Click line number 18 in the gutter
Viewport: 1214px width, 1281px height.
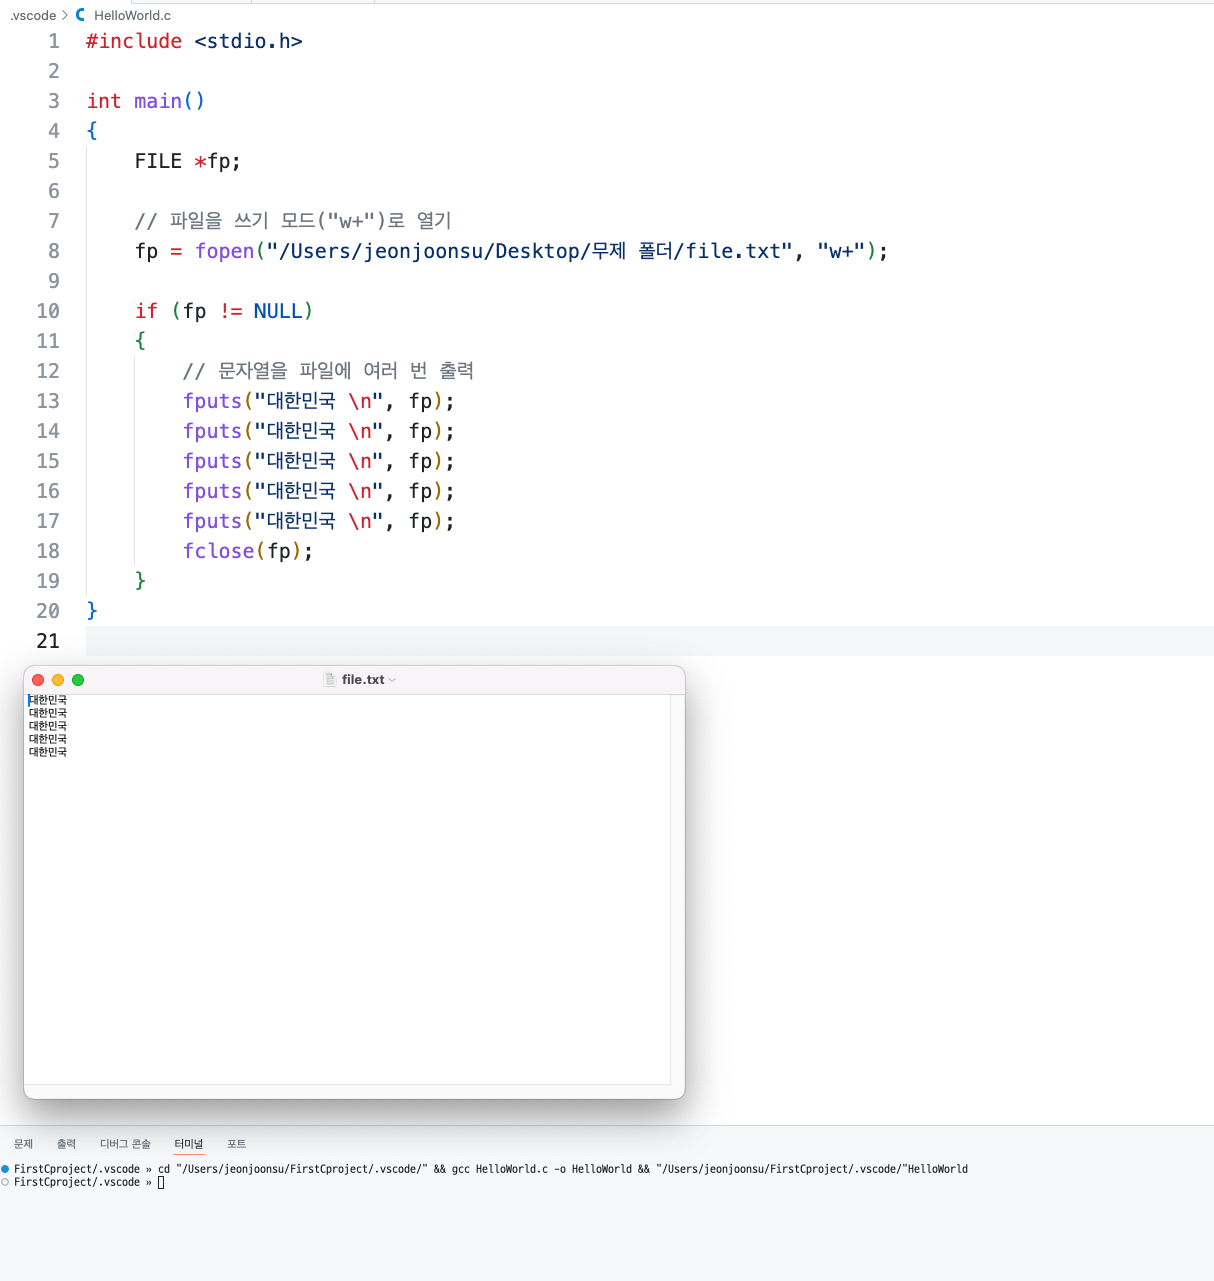click(48, 551)
